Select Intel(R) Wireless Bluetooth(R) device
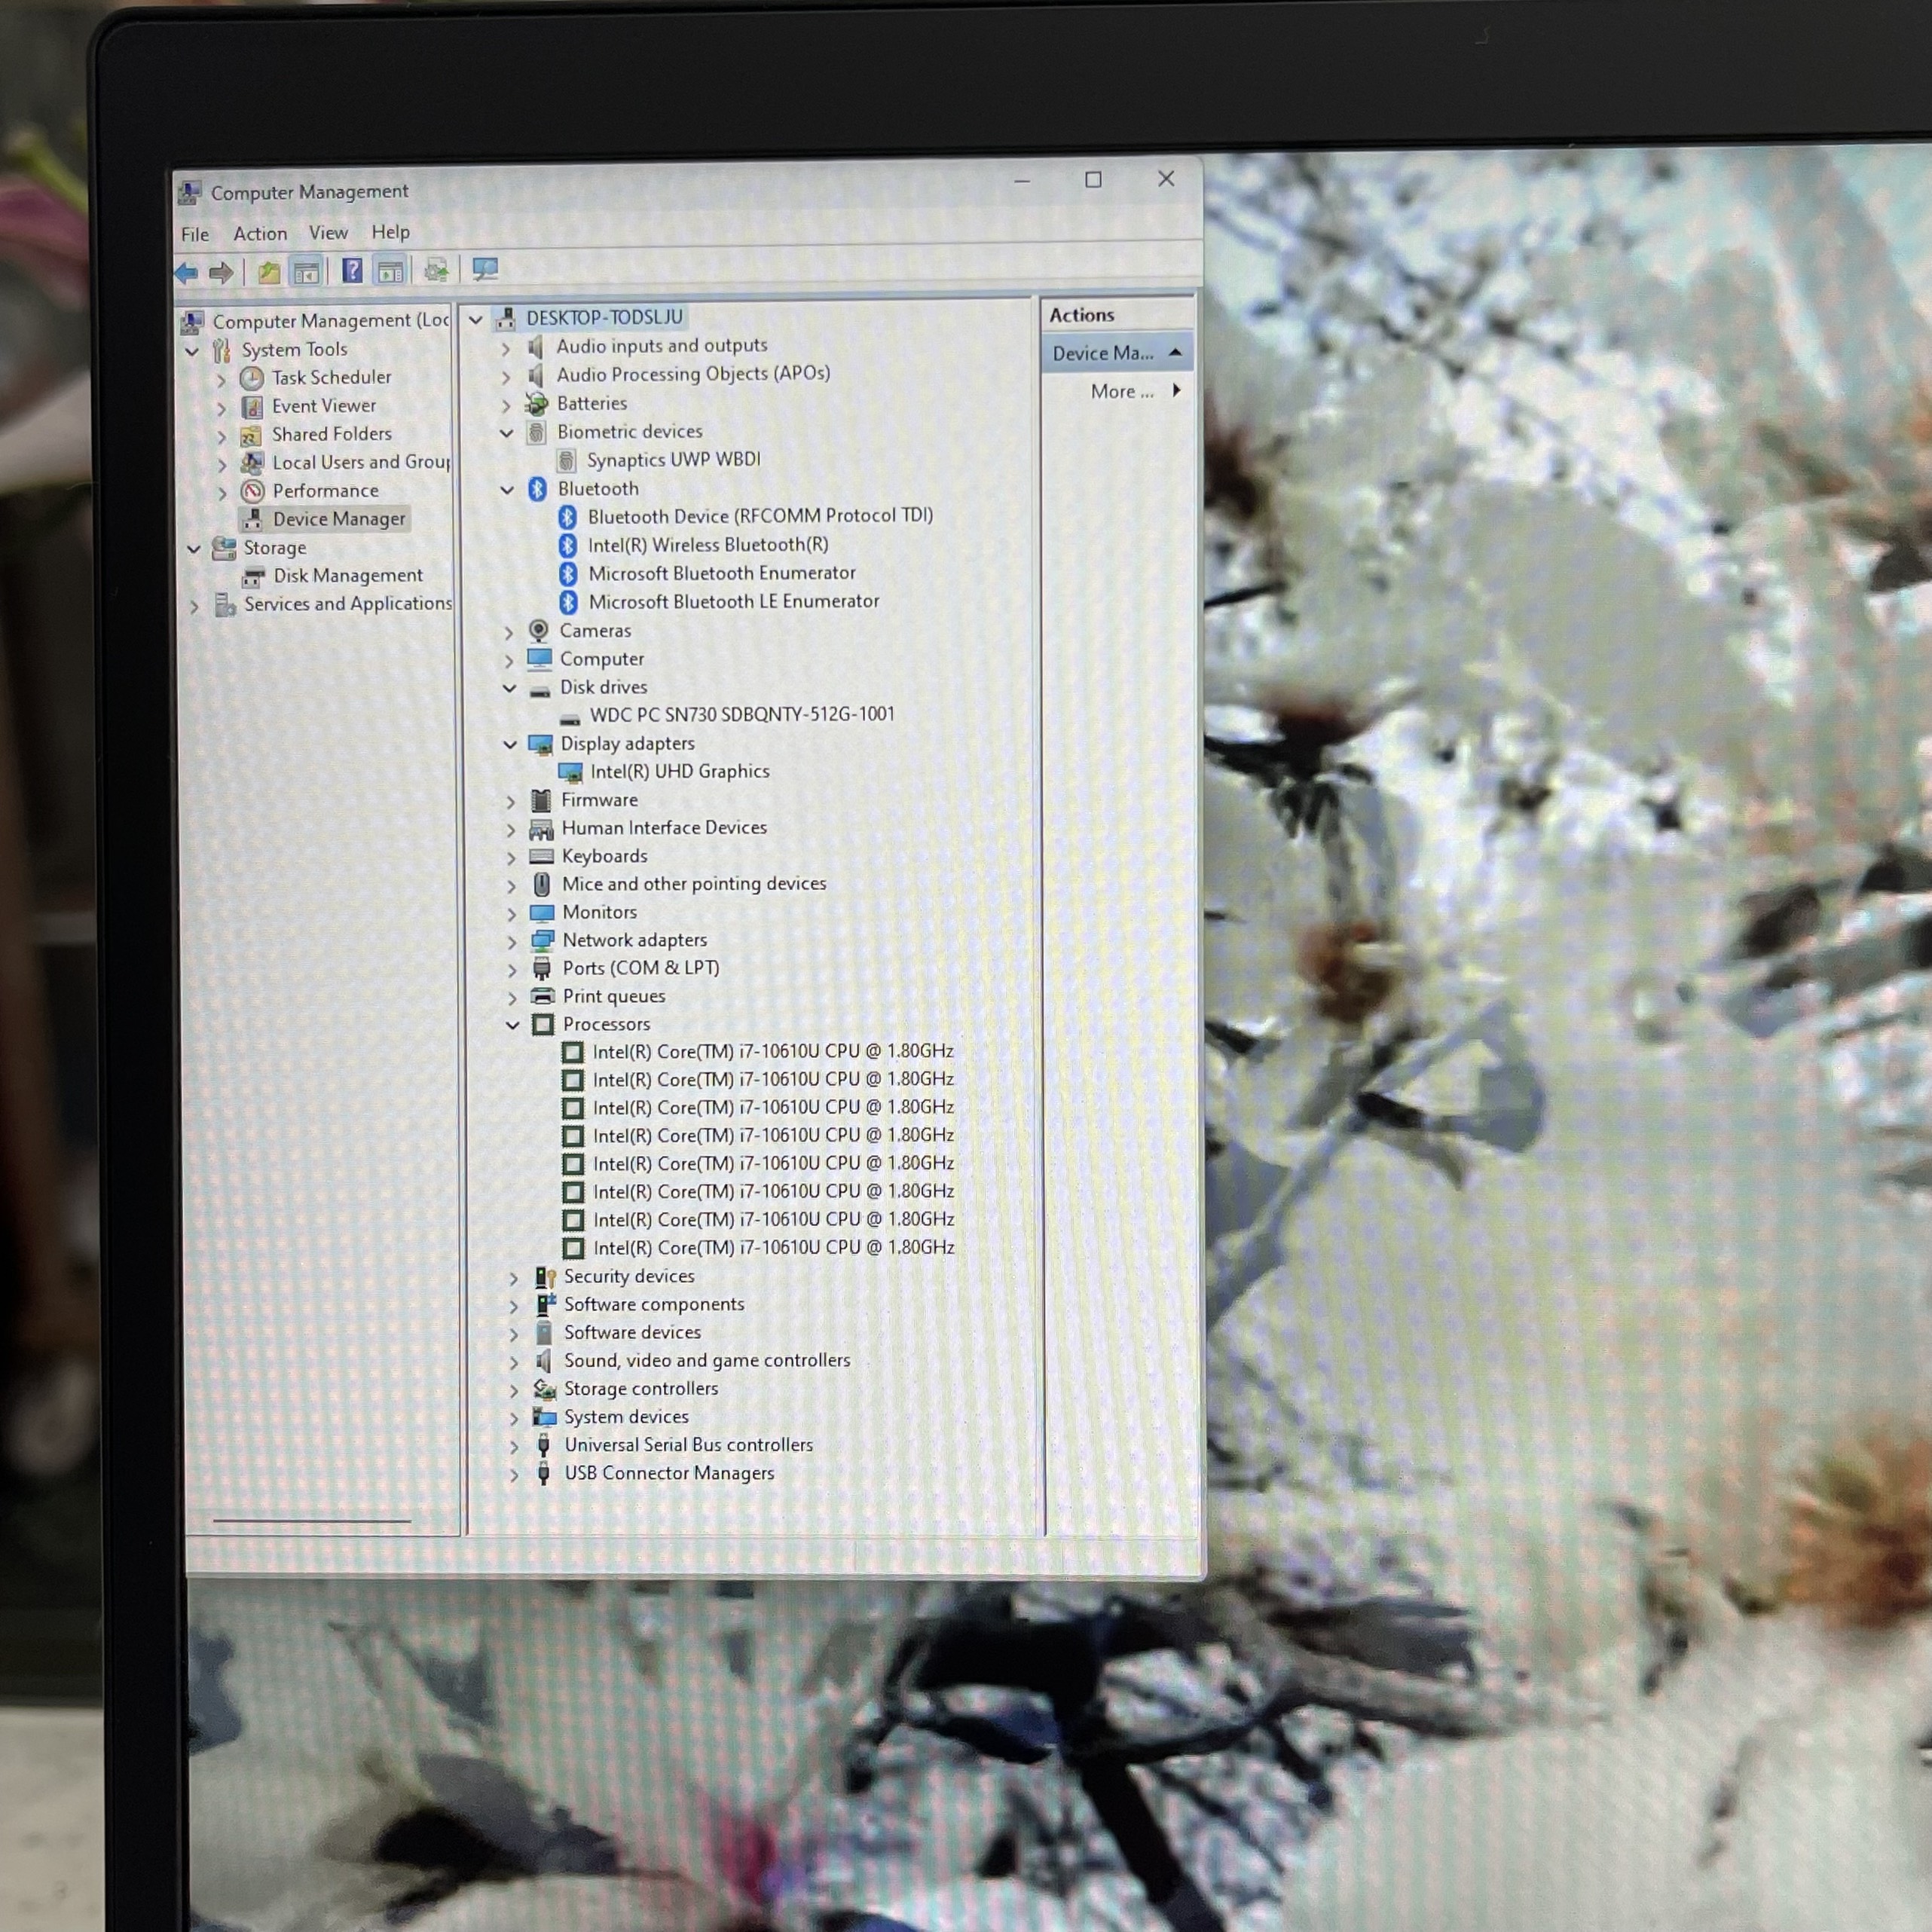This screenshot has height=1932, width=1932. click(708, 545)
